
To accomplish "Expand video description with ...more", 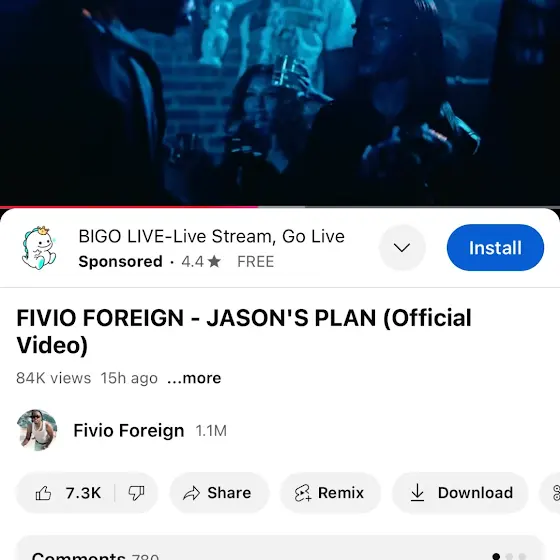I will [x=194, y=378].
